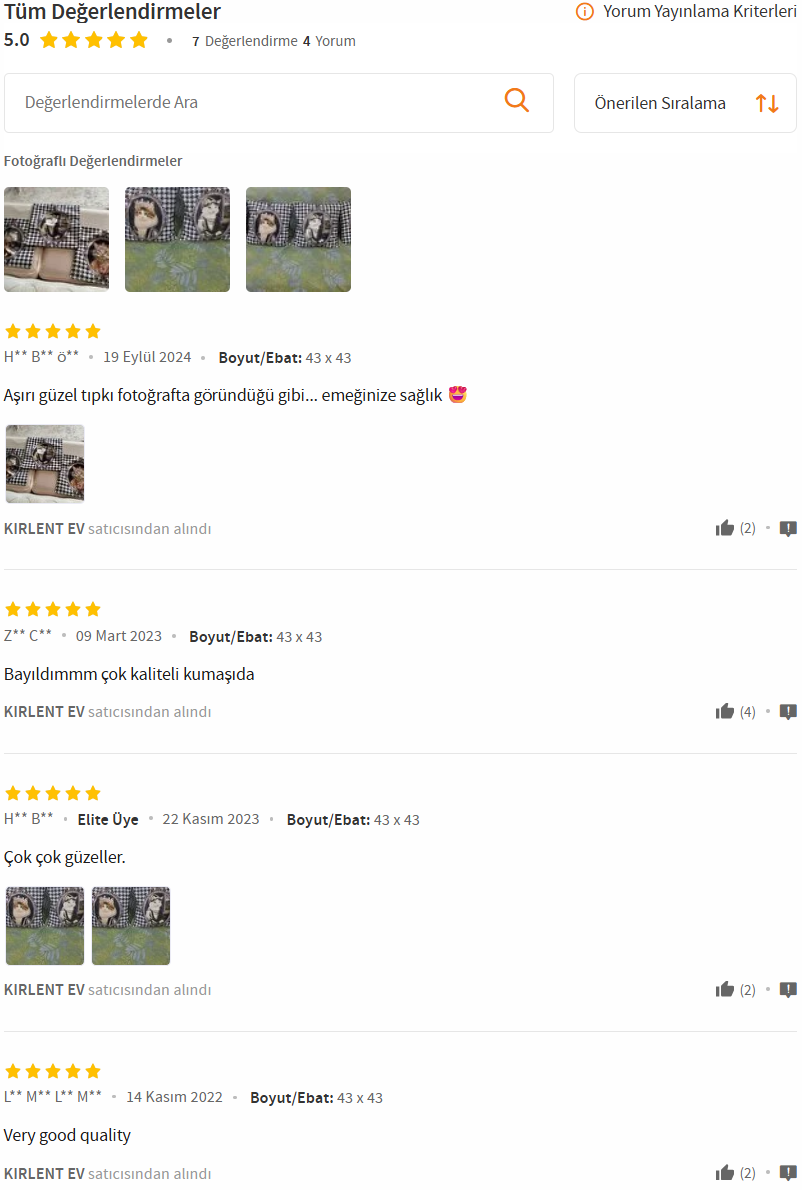Like the Very good quality review

[725, 1173]
